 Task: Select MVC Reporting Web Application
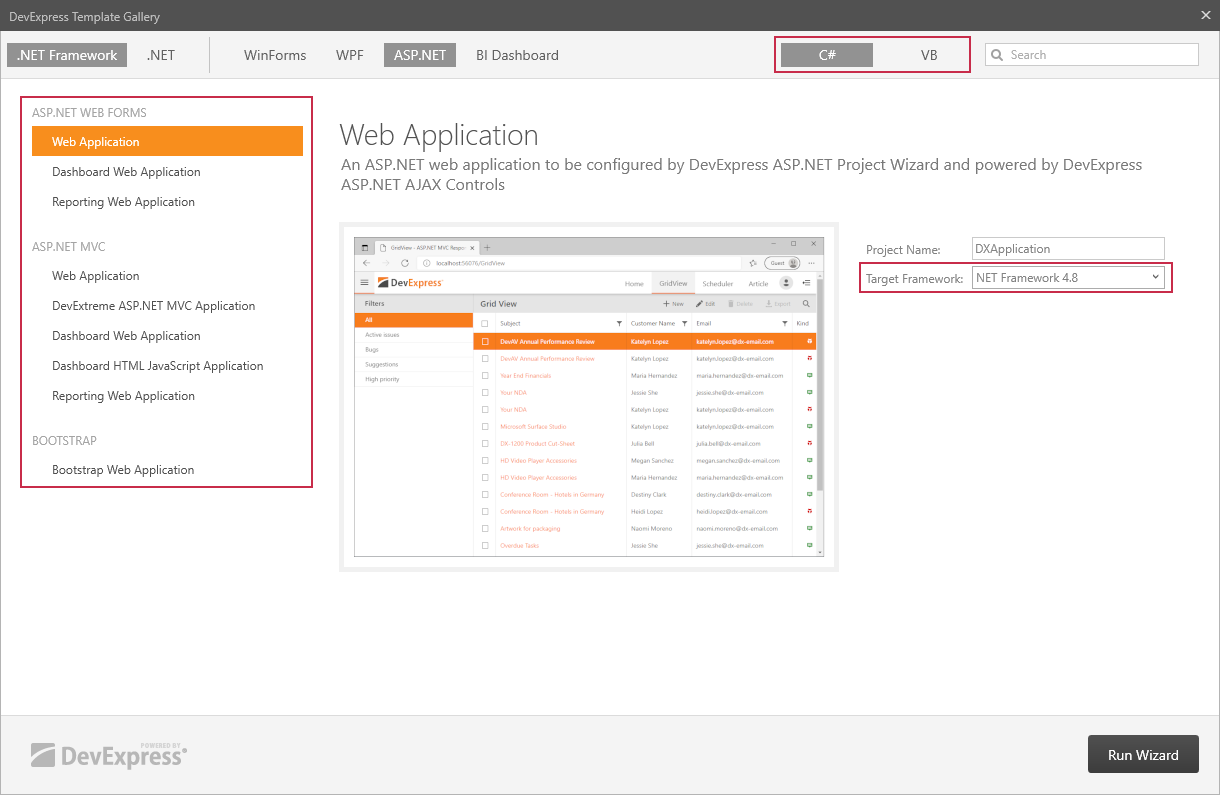click(x=167, y=396)
